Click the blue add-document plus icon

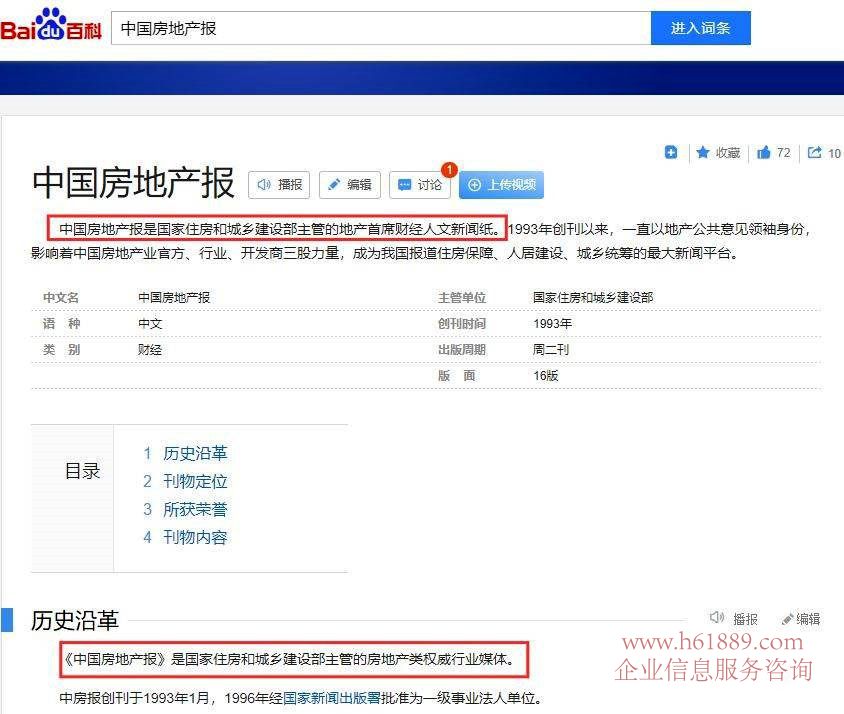click(x=671, y=153)
